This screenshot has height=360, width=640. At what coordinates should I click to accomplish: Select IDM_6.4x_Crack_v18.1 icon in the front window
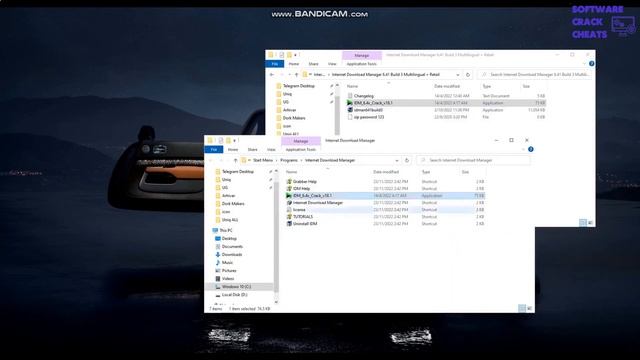tap(289, 196)
